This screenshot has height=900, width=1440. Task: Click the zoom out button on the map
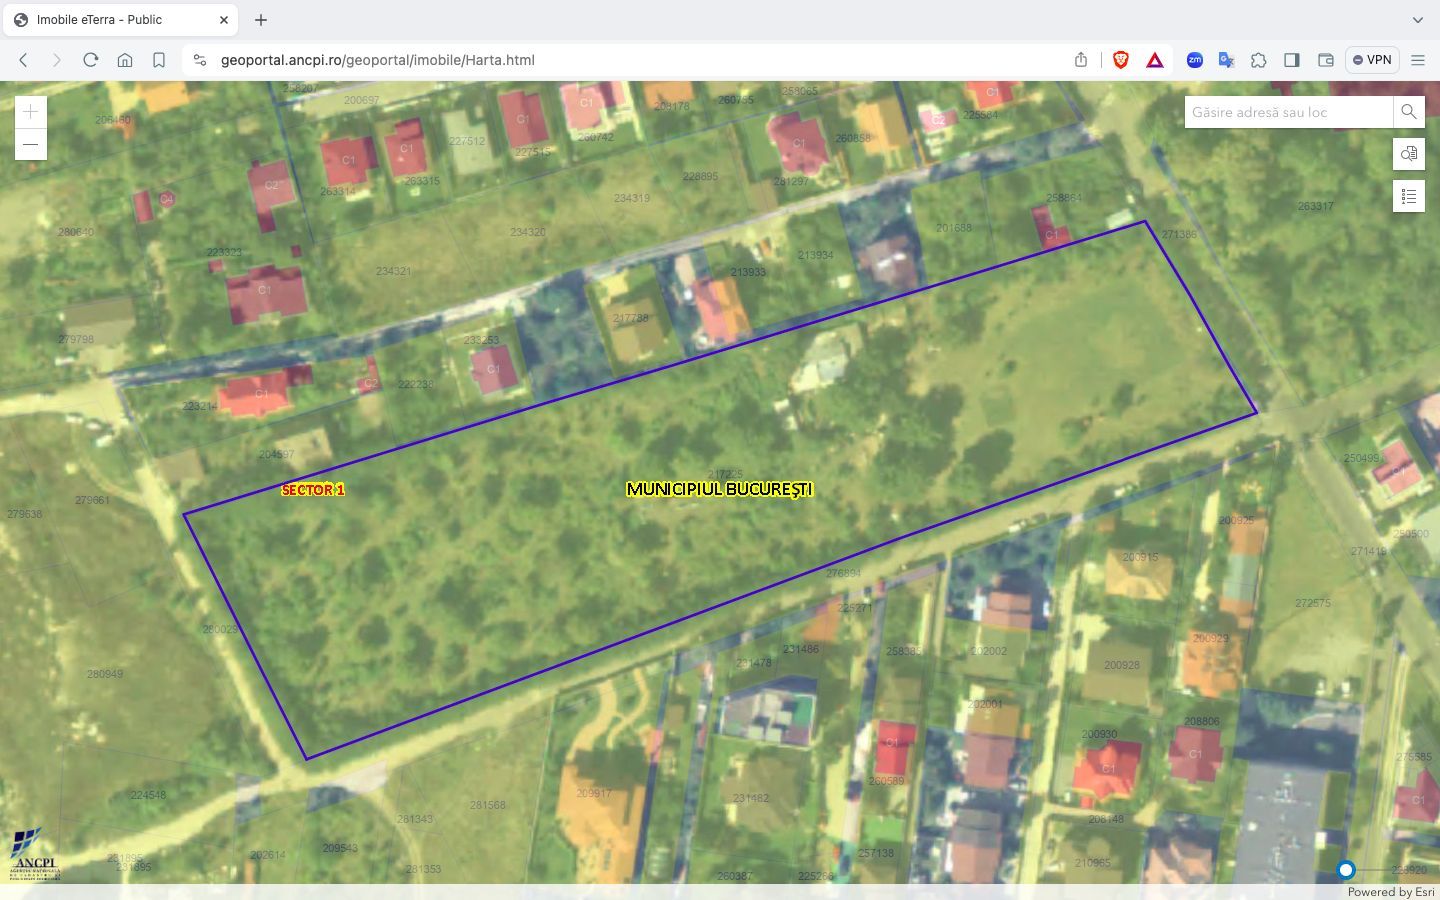[30, 144]
